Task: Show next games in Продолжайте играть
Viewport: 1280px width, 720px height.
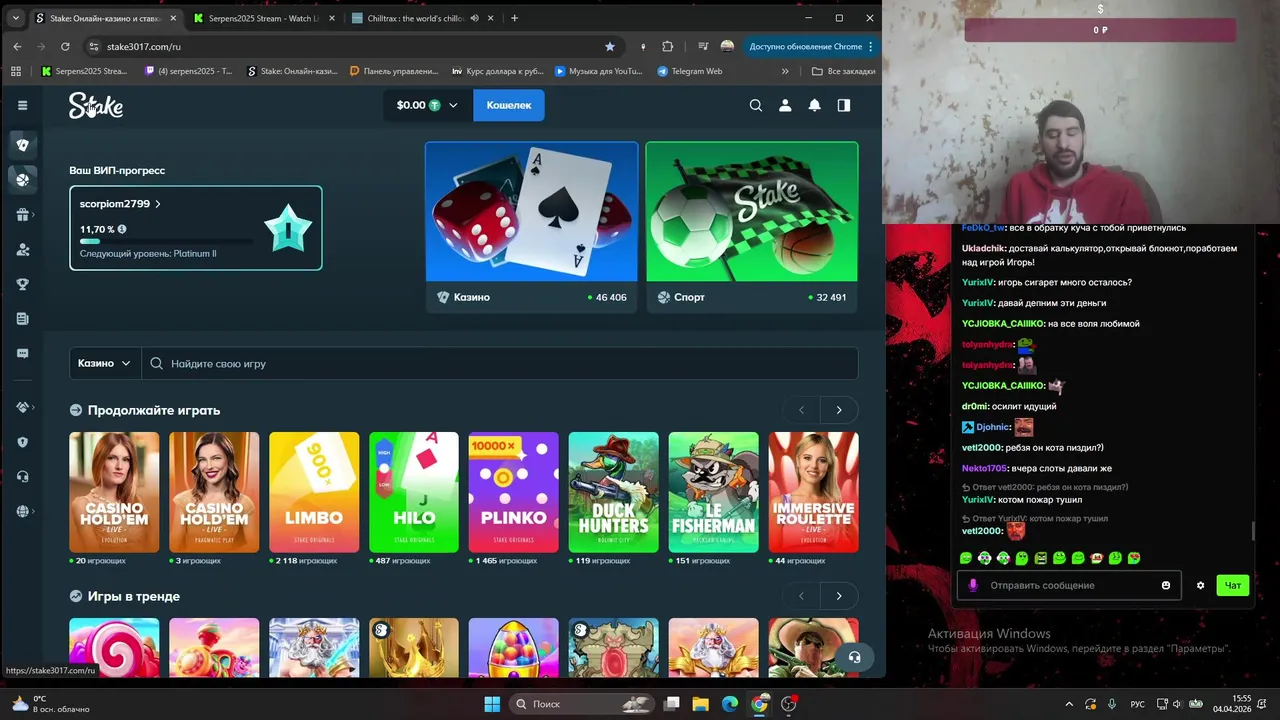Action: [839, 410]
